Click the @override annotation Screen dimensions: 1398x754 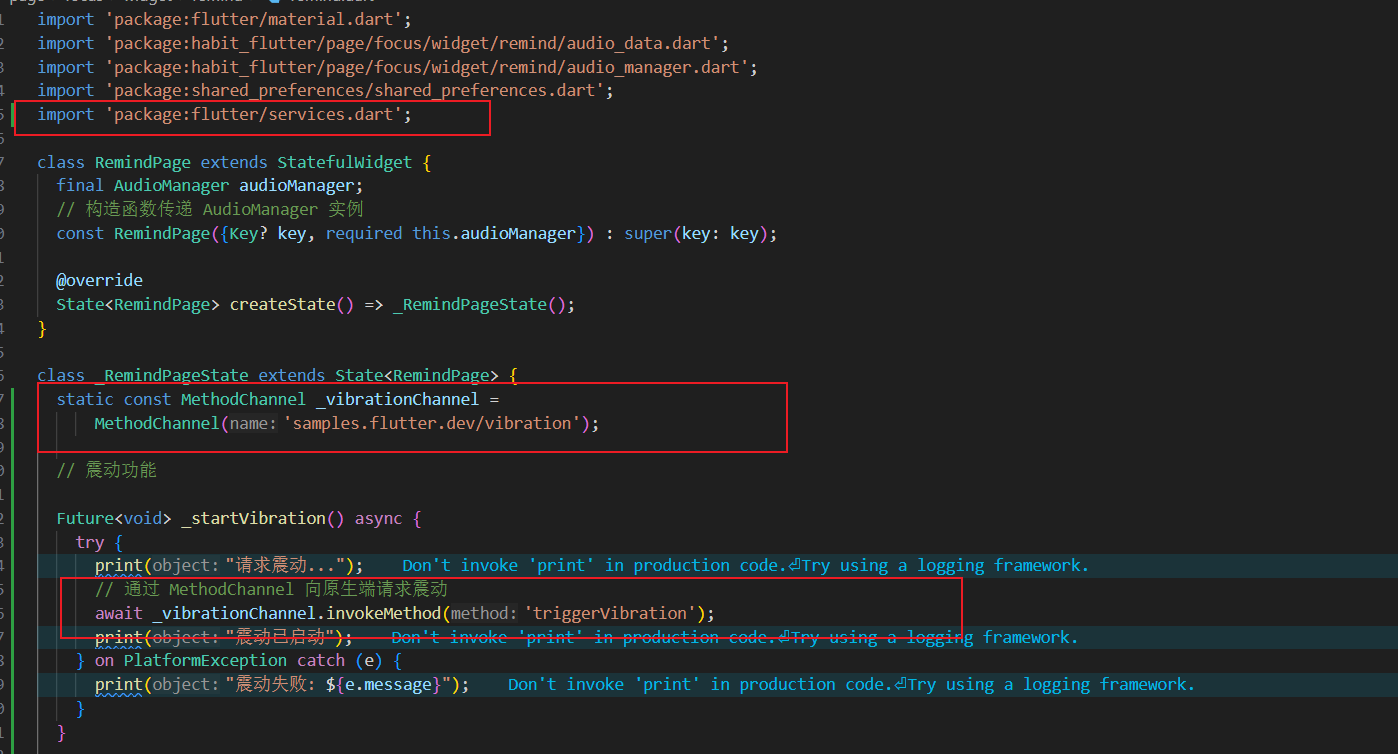[99, 280]
